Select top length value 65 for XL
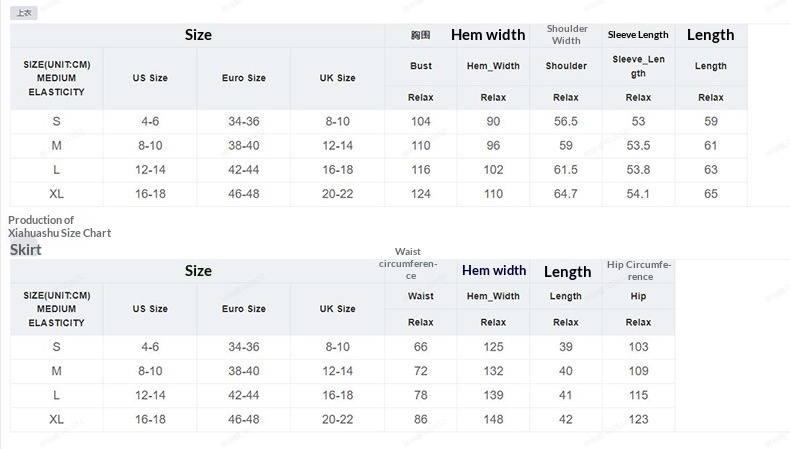The image size is (790, 449). (x=711, y=193)
